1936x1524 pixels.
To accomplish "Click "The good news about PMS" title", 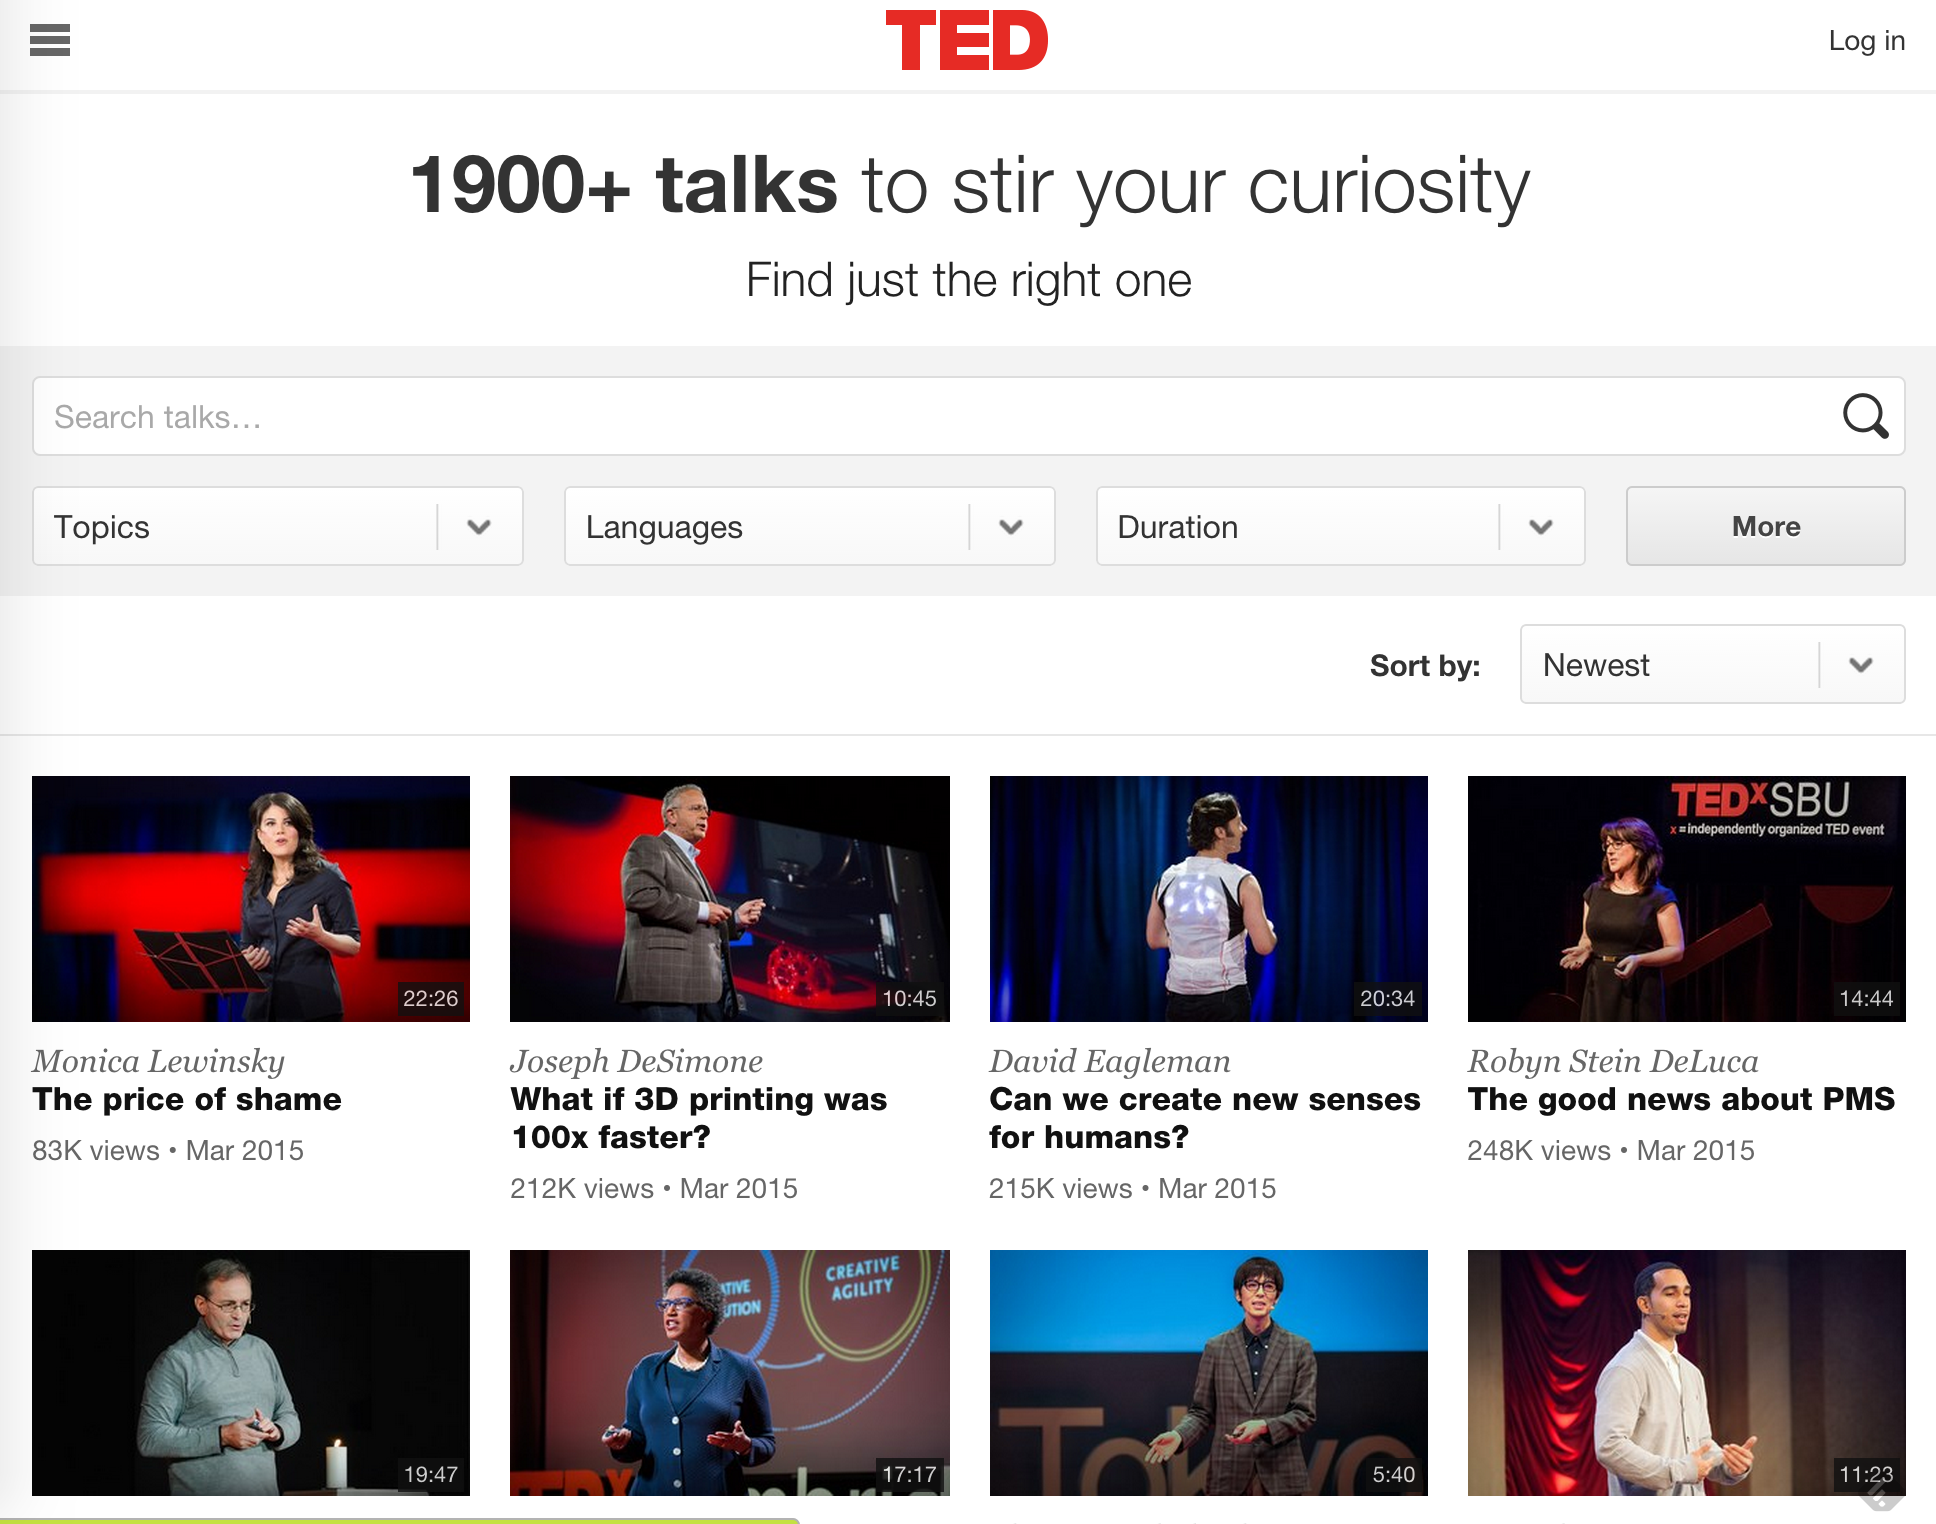I will coord(1681,1099).
